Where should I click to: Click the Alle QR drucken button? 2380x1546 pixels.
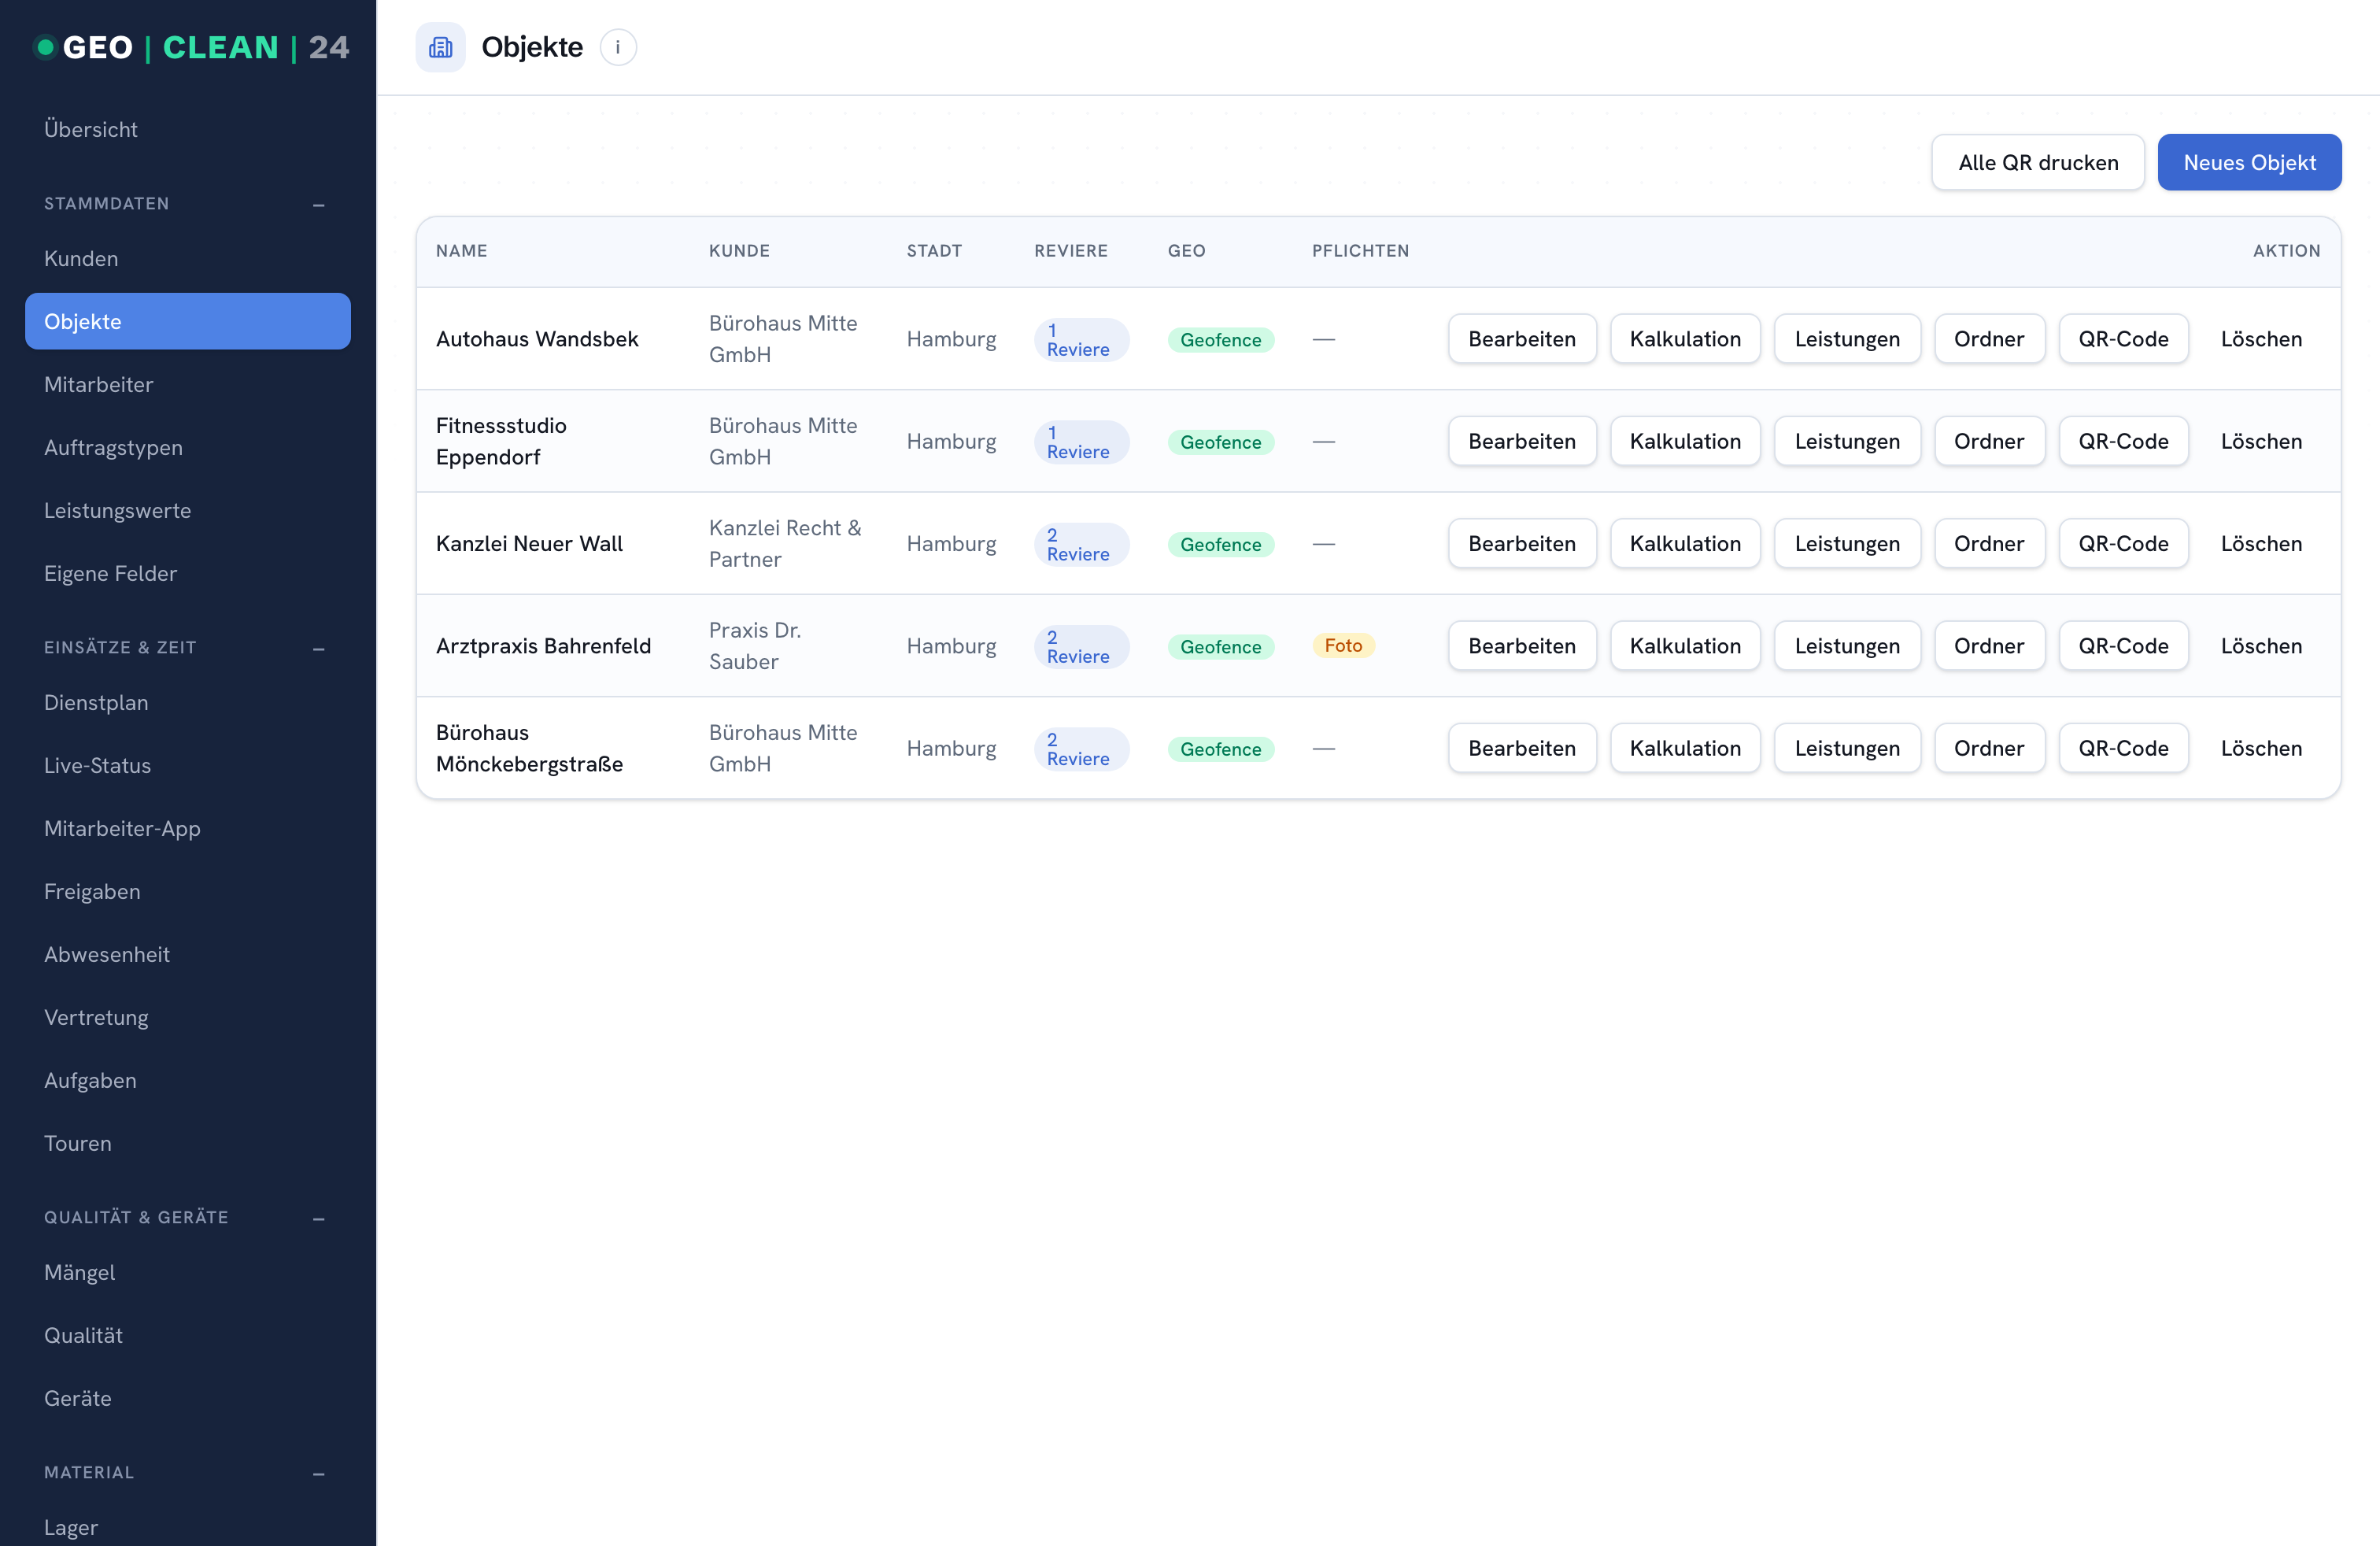[2037, 162]
